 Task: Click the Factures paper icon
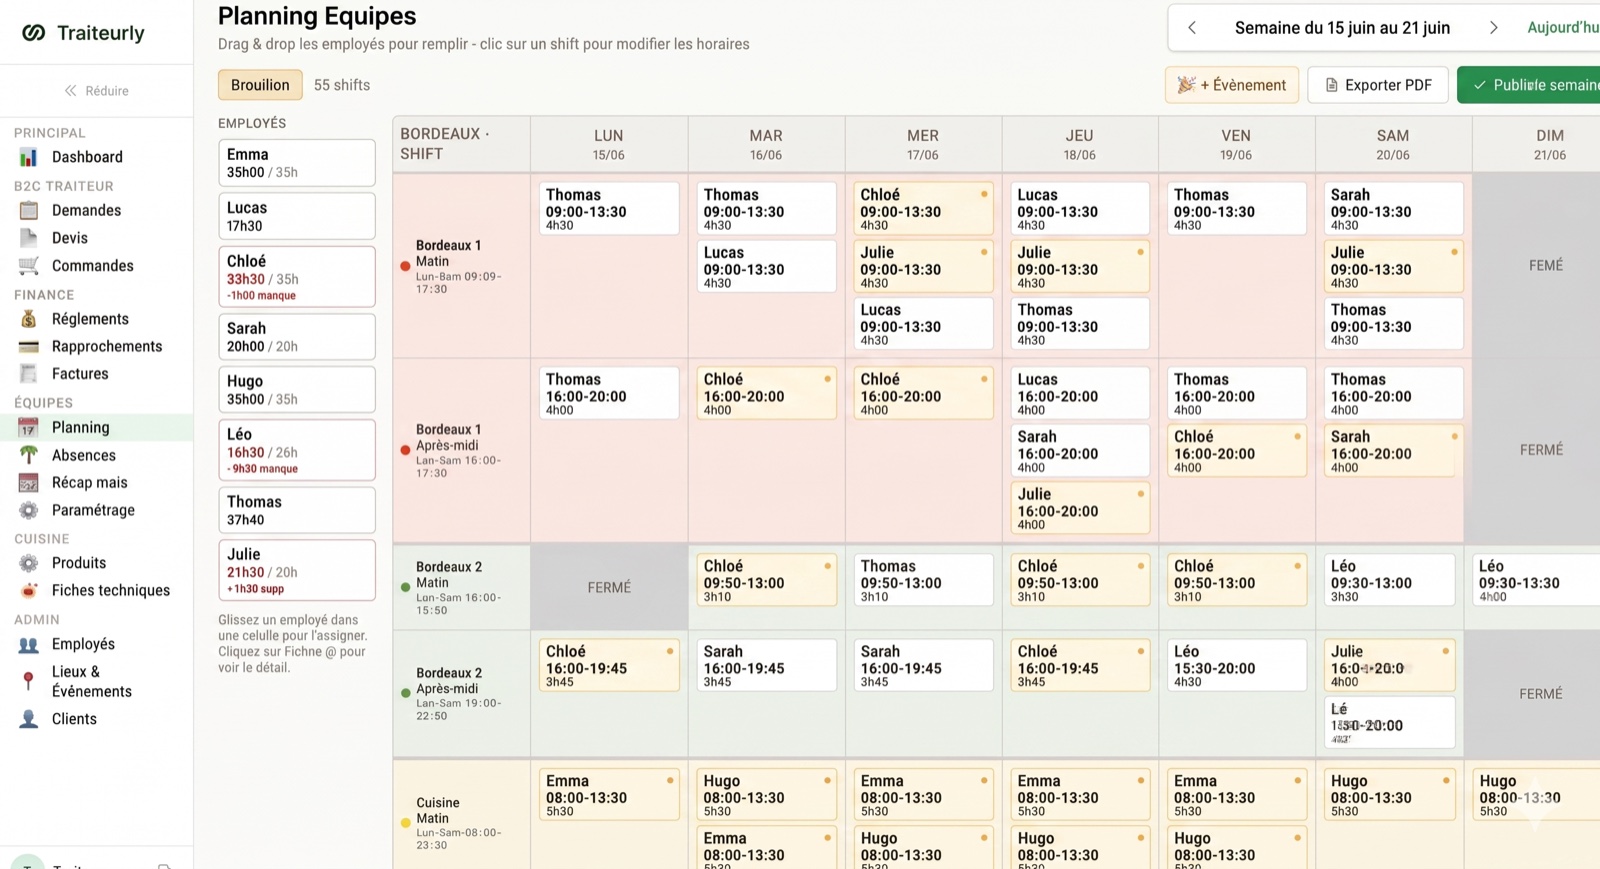[28, 374]
